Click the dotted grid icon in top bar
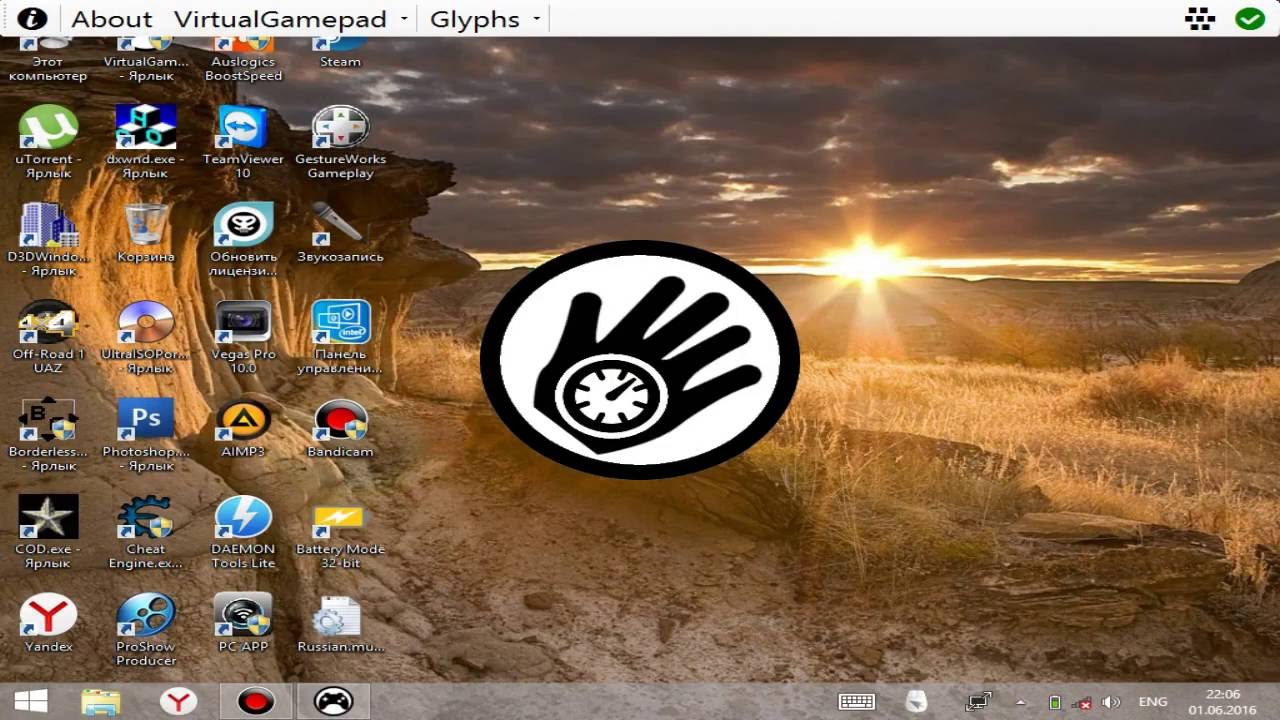The image size is (1280, 720). (x=1200, y=18)
